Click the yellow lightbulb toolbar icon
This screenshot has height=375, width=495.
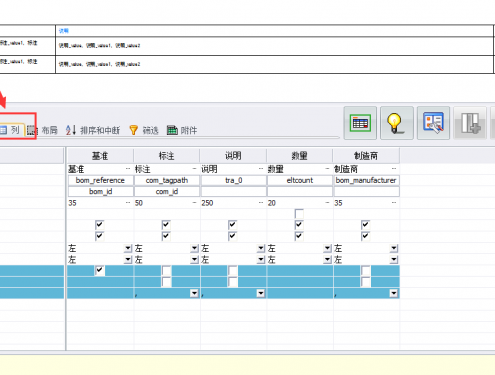pos(397,123)
